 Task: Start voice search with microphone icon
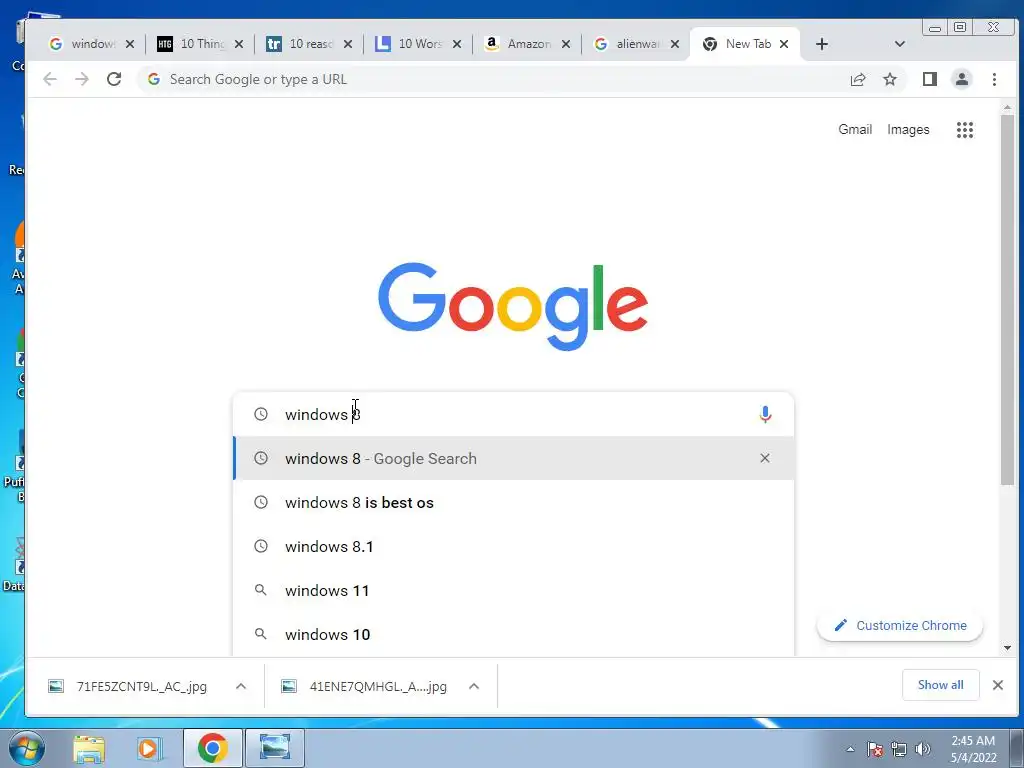click(x=765, y=414)
